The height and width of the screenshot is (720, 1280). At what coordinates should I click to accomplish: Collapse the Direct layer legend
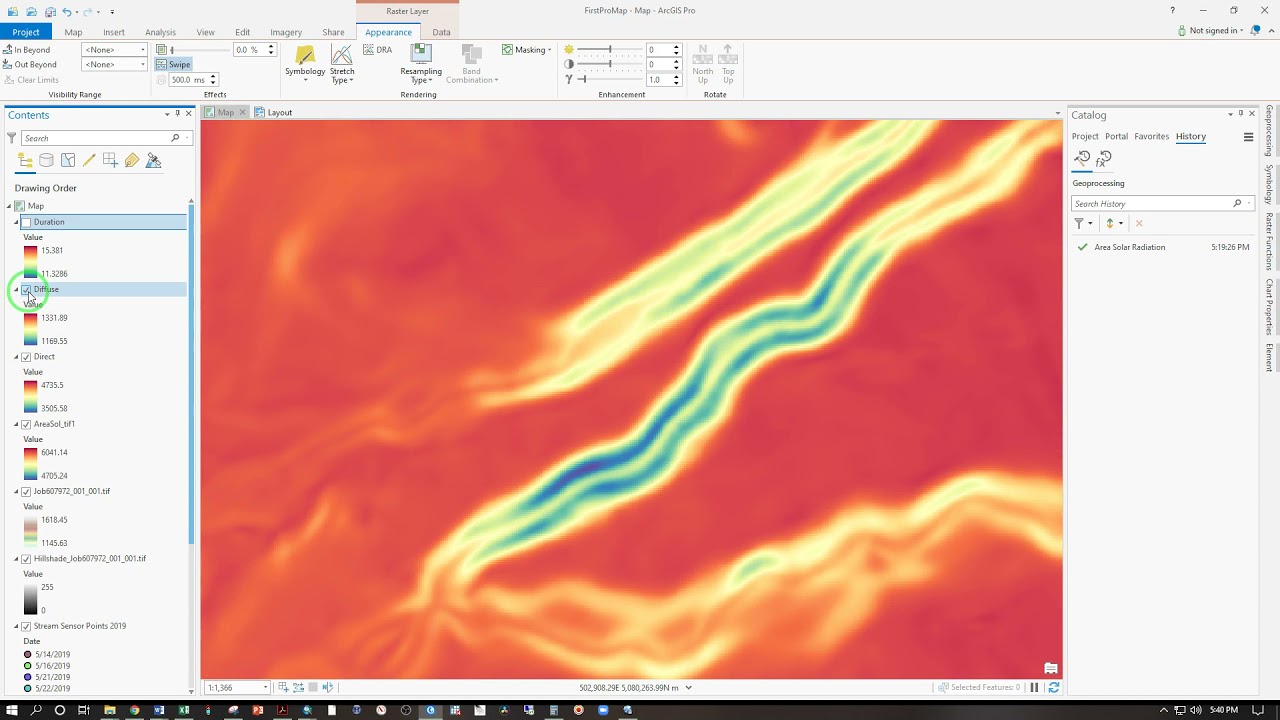[x=17, y=357]
